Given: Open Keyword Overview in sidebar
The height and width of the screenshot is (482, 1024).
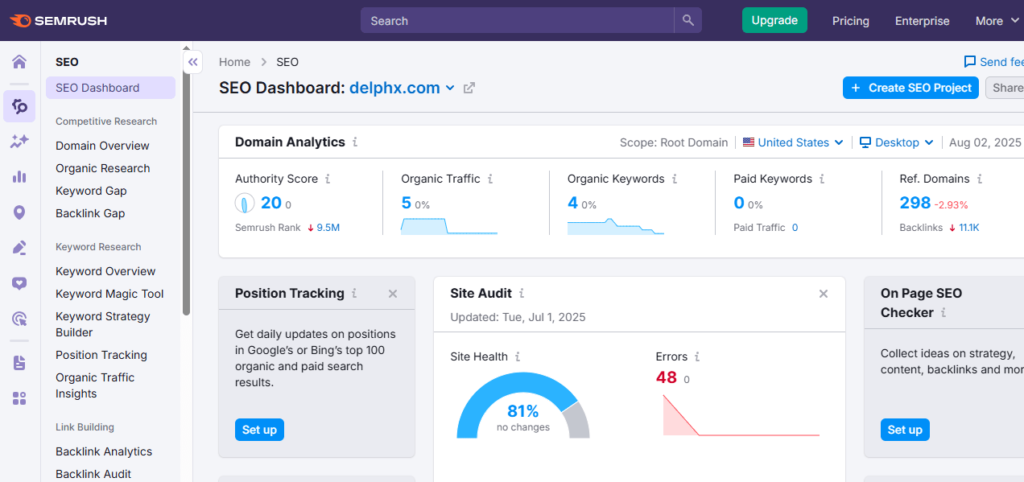Looking at the screenshot, I should 106,271.
